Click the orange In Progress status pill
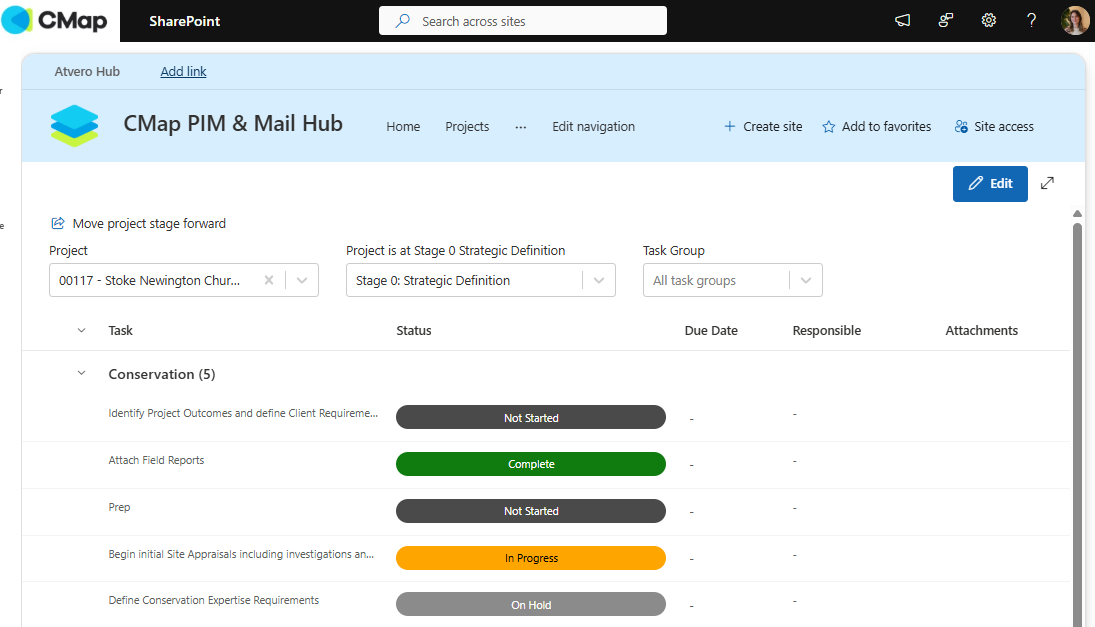 tap(531, 558)
